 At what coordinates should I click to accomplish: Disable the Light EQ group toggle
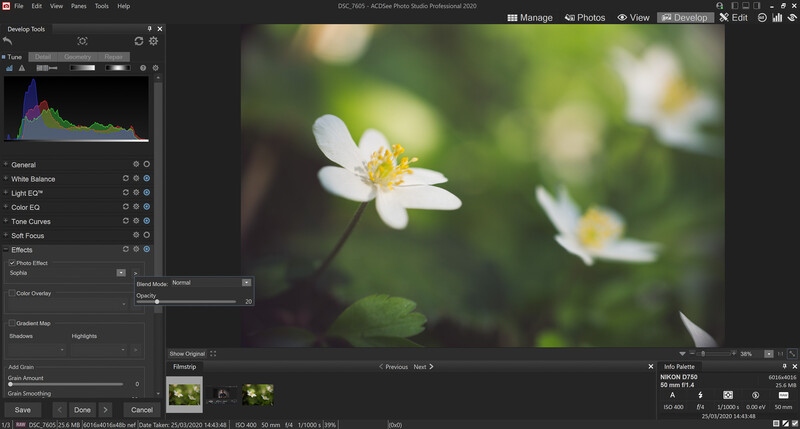[x=147, y=192]
